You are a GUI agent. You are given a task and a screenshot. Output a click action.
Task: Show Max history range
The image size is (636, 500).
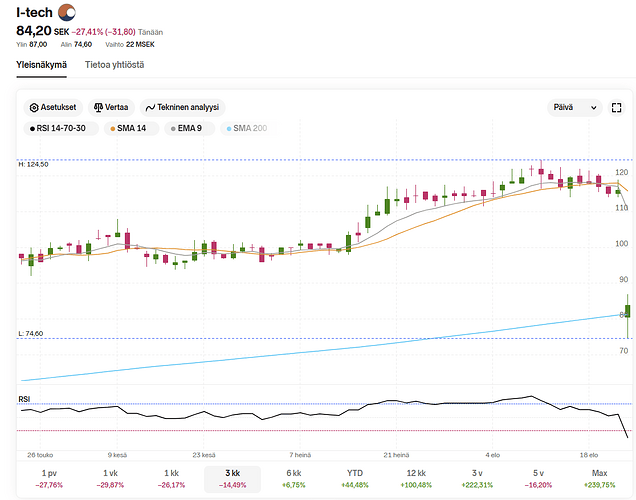[600, 478]
